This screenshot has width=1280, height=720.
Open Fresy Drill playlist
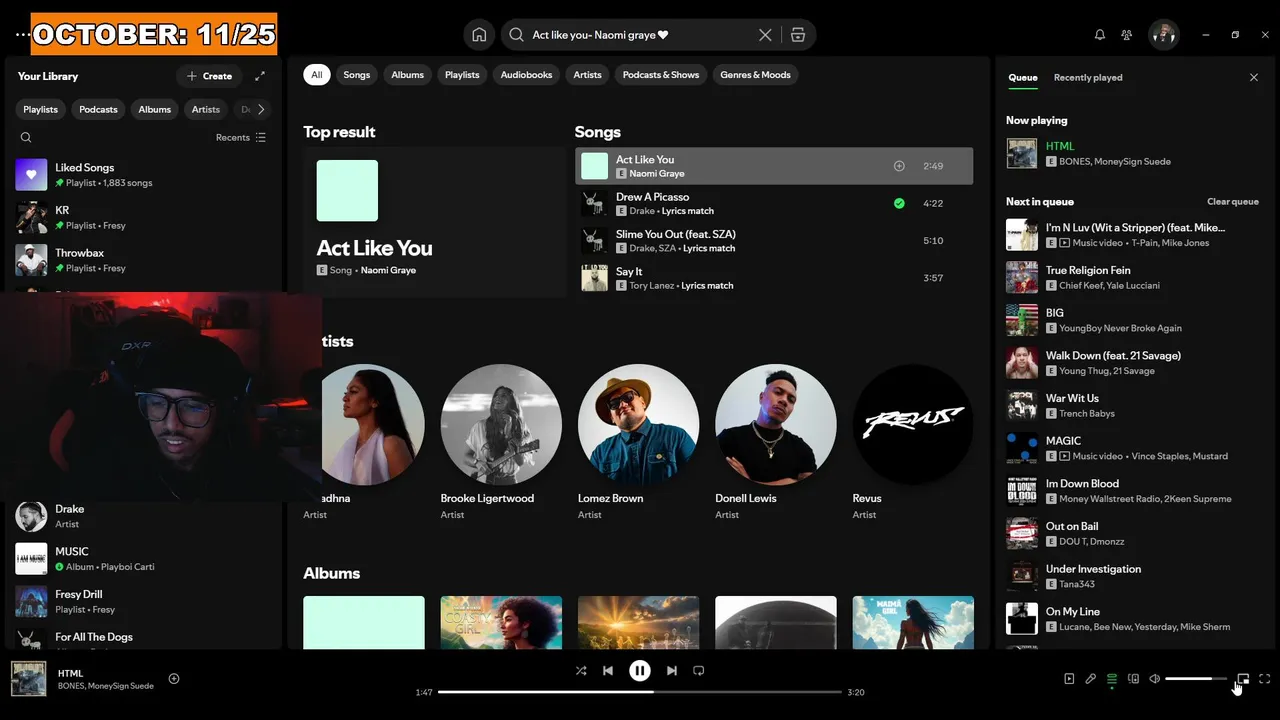142,601
